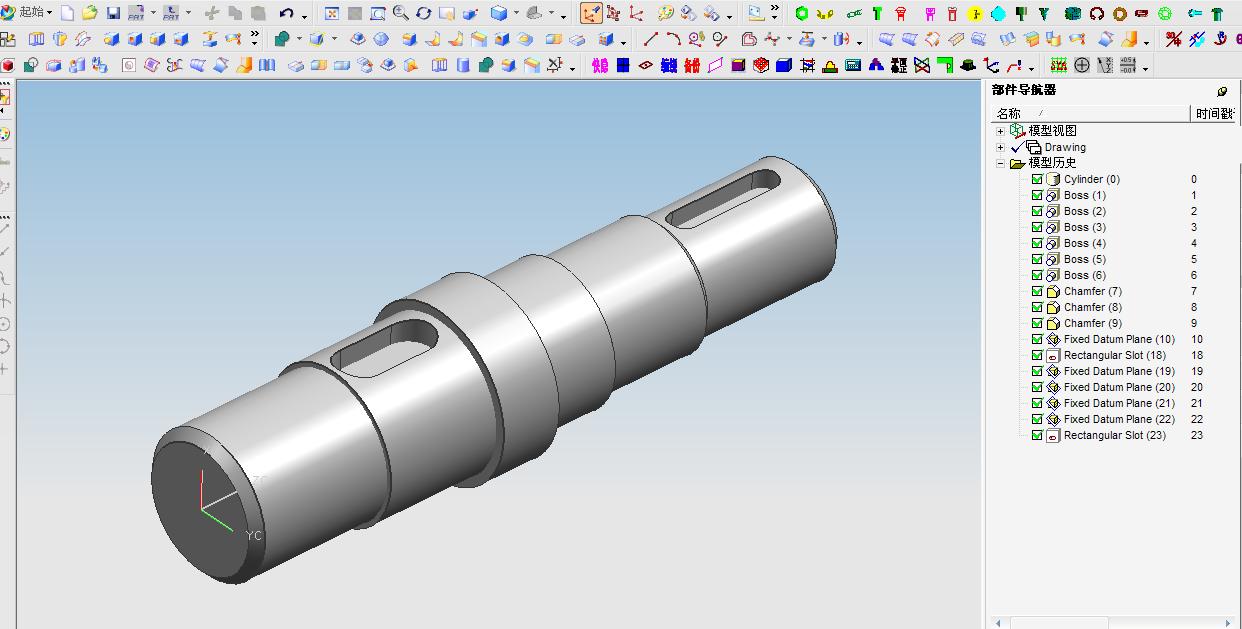The image size is (1242, 629).
Task: Click the Fit view icon
Action: pyautogui.click(x=331, y=13)
